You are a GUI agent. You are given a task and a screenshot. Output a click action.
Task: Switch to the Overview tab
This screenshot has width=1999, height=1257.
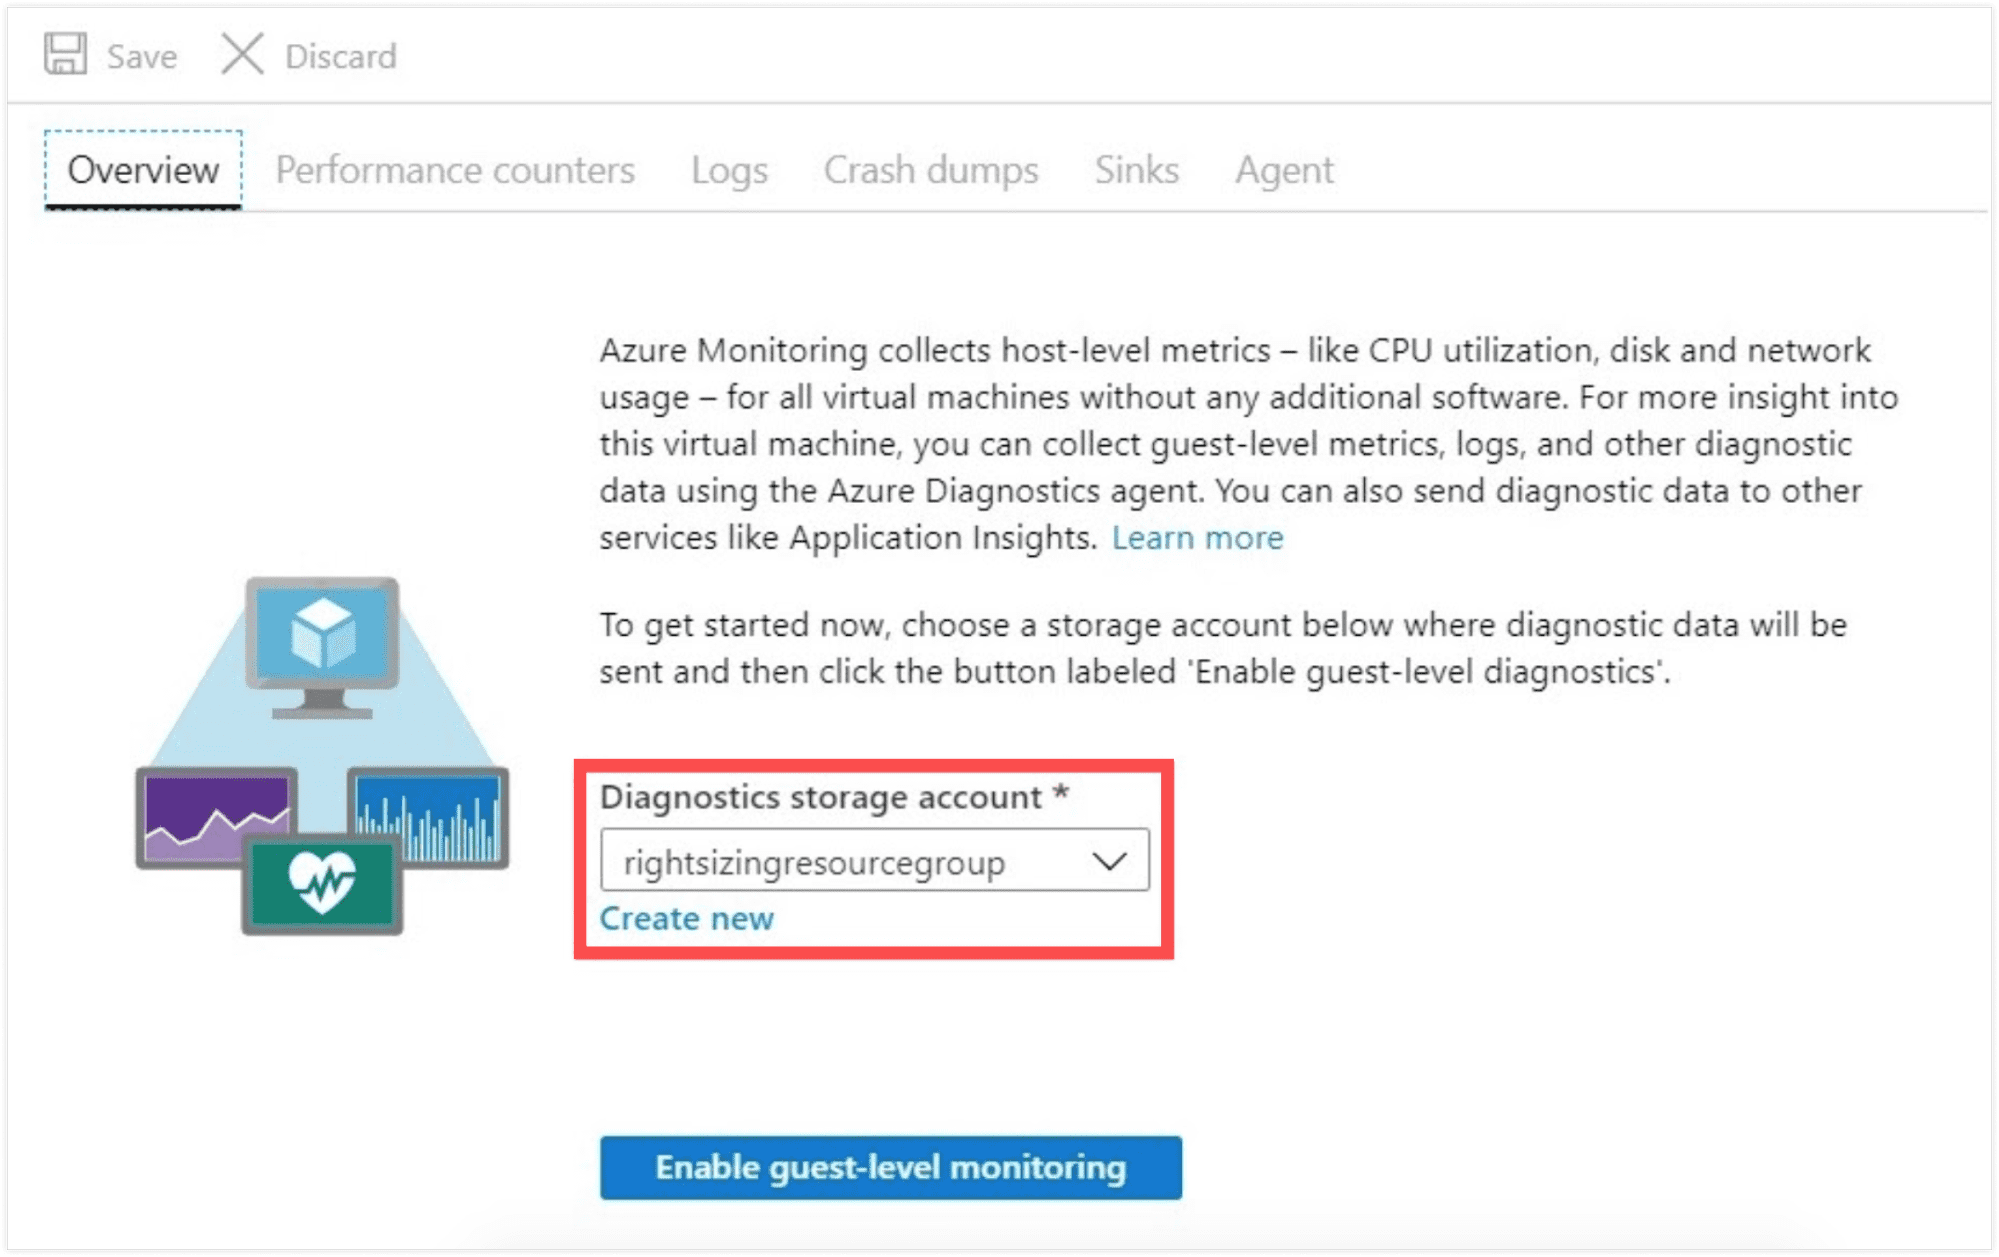[143, 170]
